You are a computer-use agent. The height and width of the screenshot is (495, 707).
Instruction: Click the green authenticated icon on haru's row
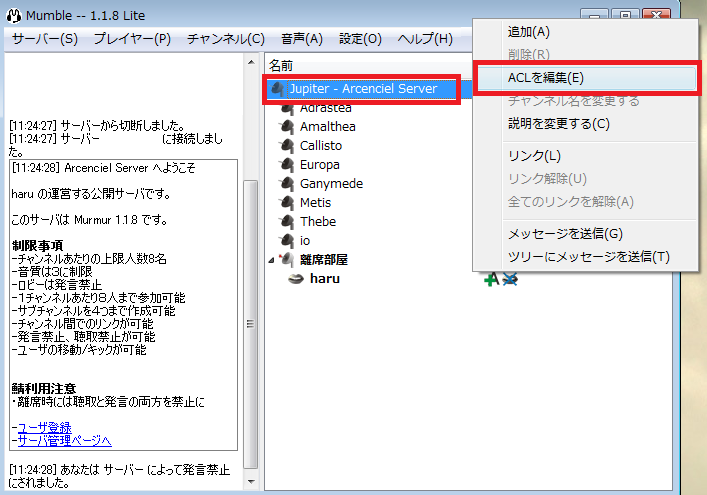[x=491, y=279]
